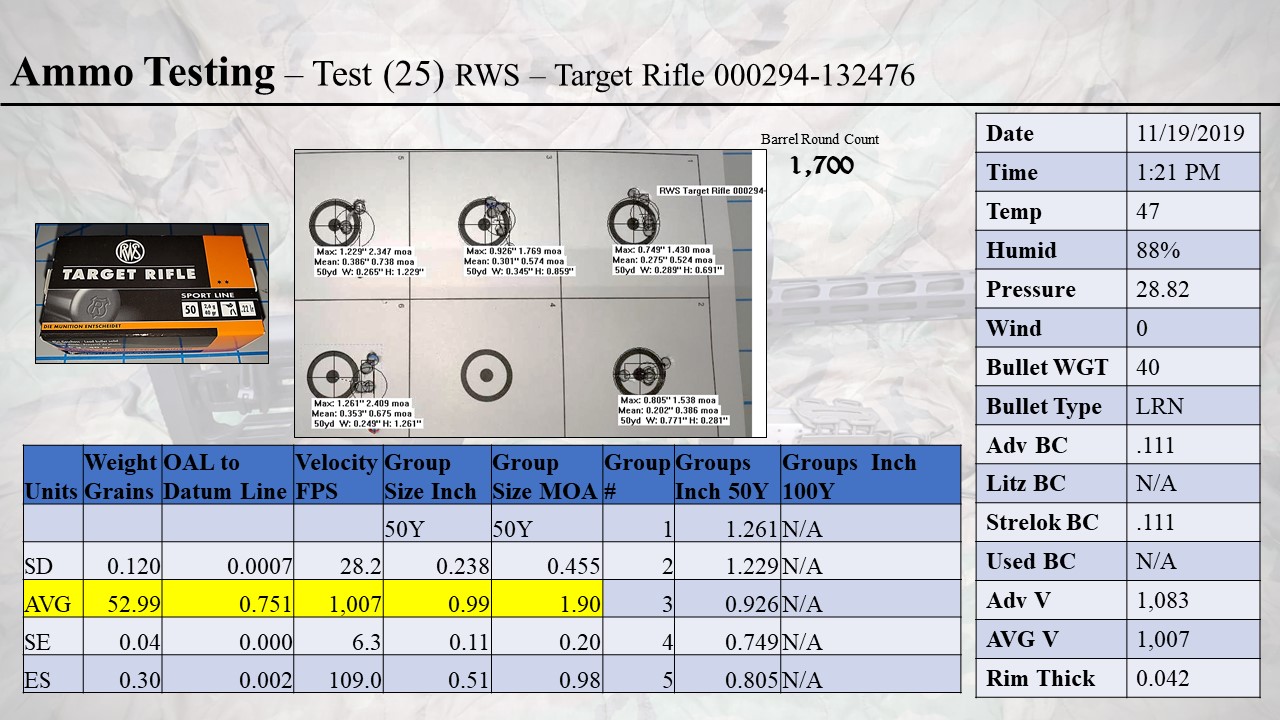Viewport: 1280px width, 720px height.
Task: Click the 'Group Size Inch' column header
Action: [x=437, y=476]
